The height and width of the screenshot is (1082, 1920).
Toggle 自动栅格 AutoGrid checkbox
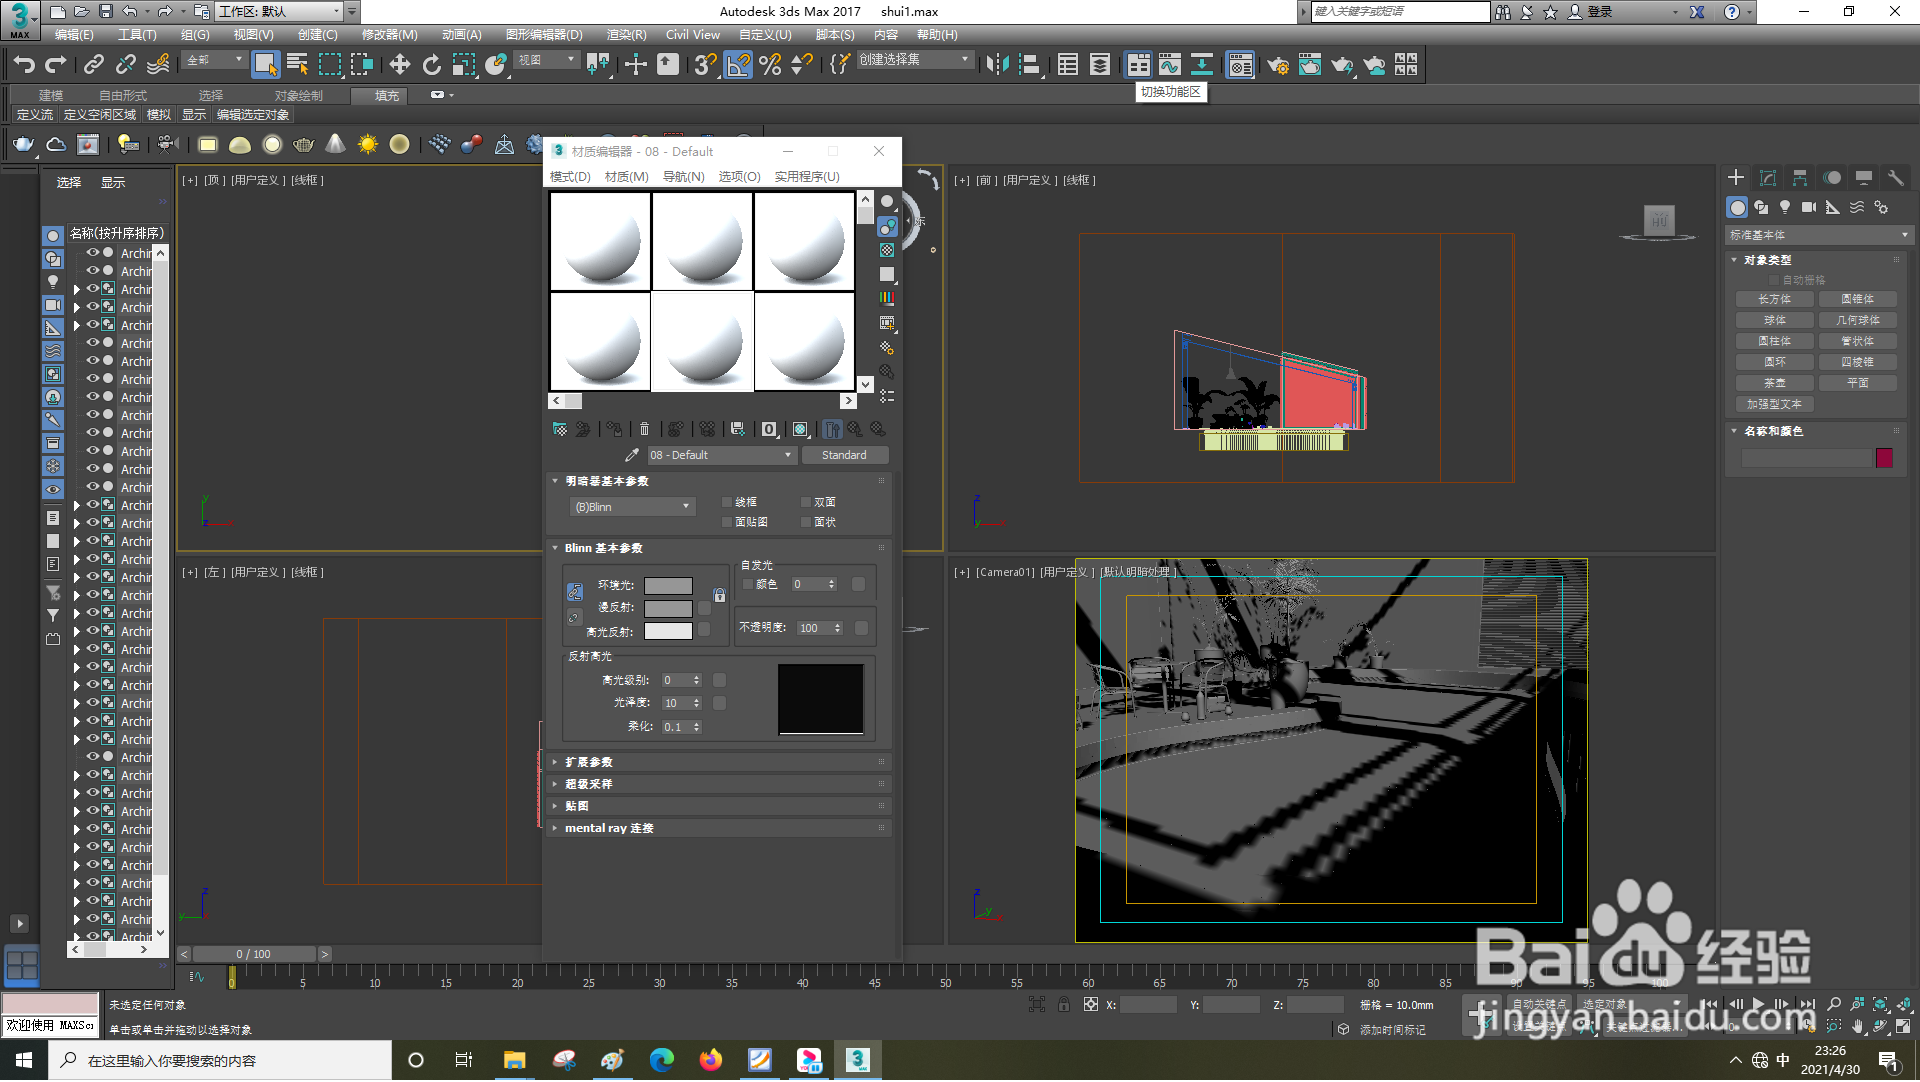click(x=1775, y=280)
